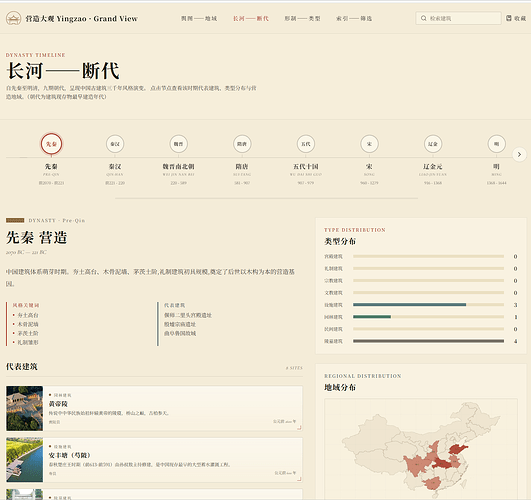Click the timeline next arrow chevron
The height and width of the screenshot is (500, 531).
519,154
